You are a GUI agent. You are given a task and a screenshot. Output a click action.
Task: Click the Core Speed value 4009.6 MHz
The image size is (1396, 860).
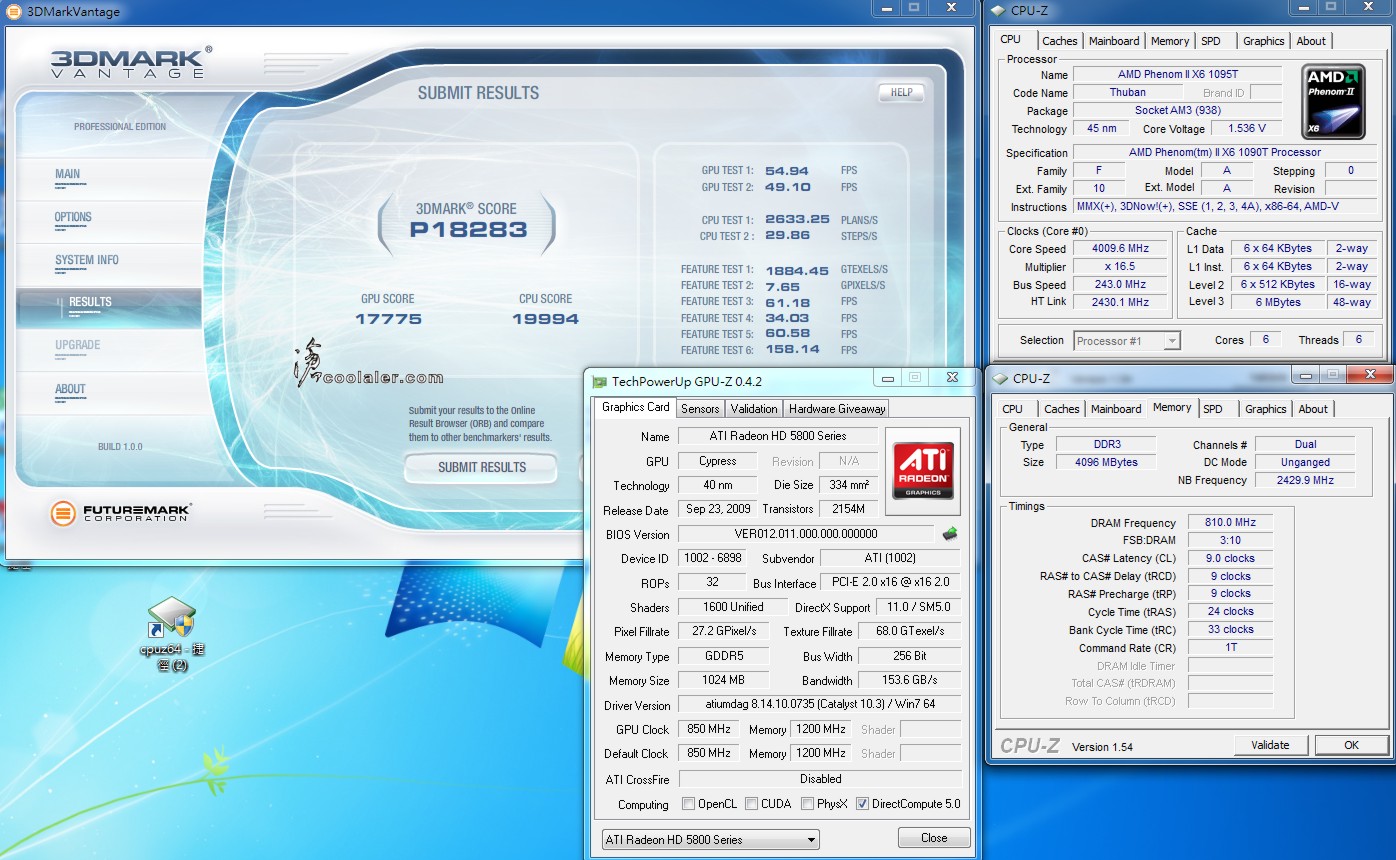1121,249
